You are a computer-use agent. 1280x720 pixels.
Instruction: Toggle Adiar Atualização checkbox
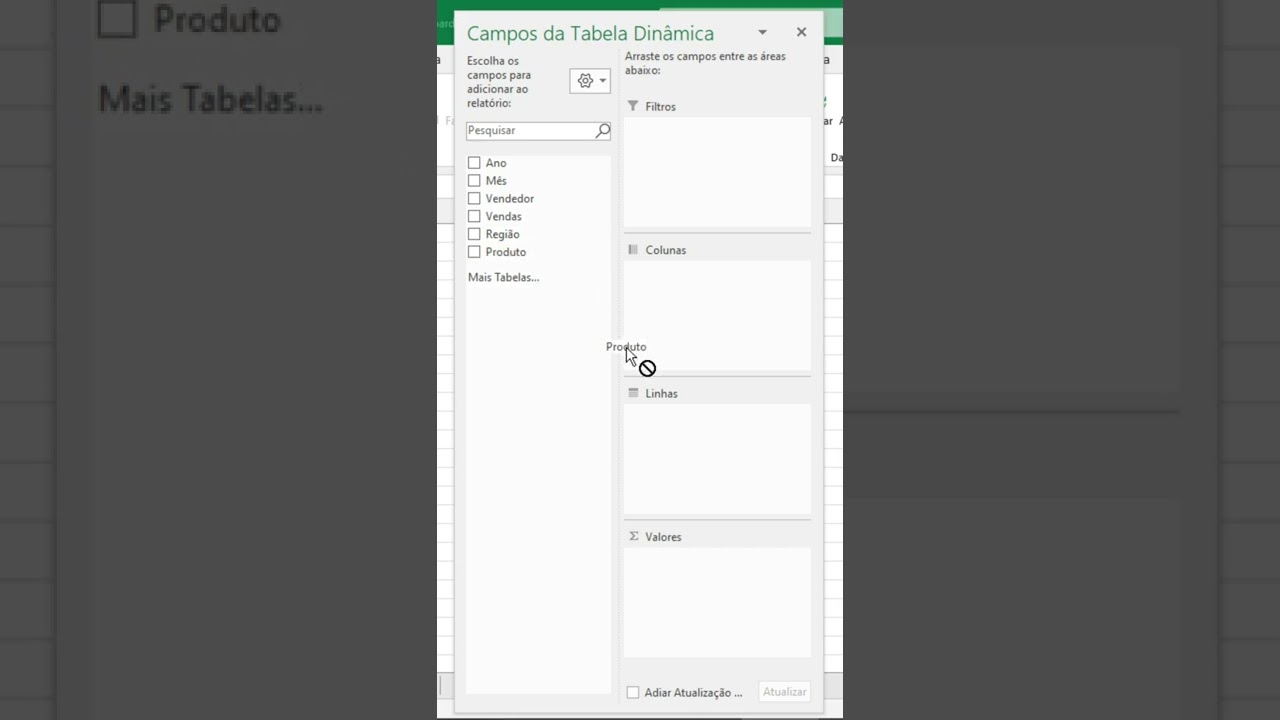633,692
